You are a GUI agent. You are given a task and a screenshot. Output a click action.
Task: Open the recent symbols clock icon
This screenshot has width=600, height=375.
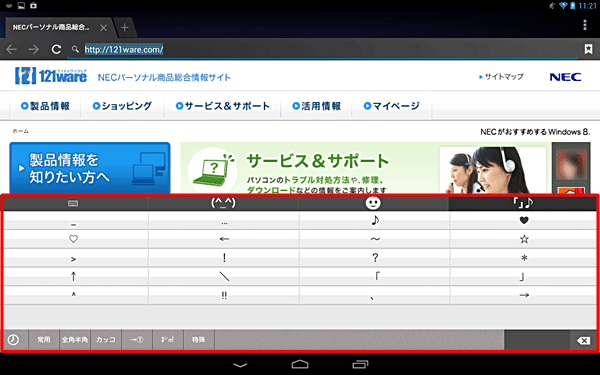click(14, 340)
